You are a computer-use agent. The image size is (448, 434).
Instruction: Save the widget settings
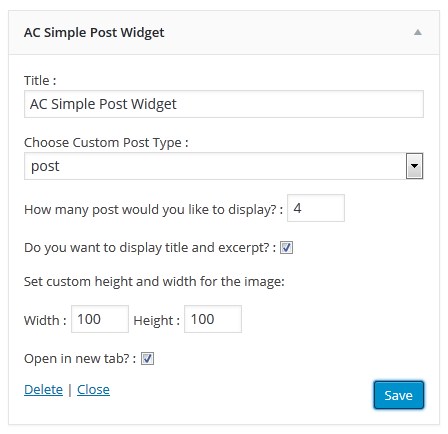[x=399, y=395]
